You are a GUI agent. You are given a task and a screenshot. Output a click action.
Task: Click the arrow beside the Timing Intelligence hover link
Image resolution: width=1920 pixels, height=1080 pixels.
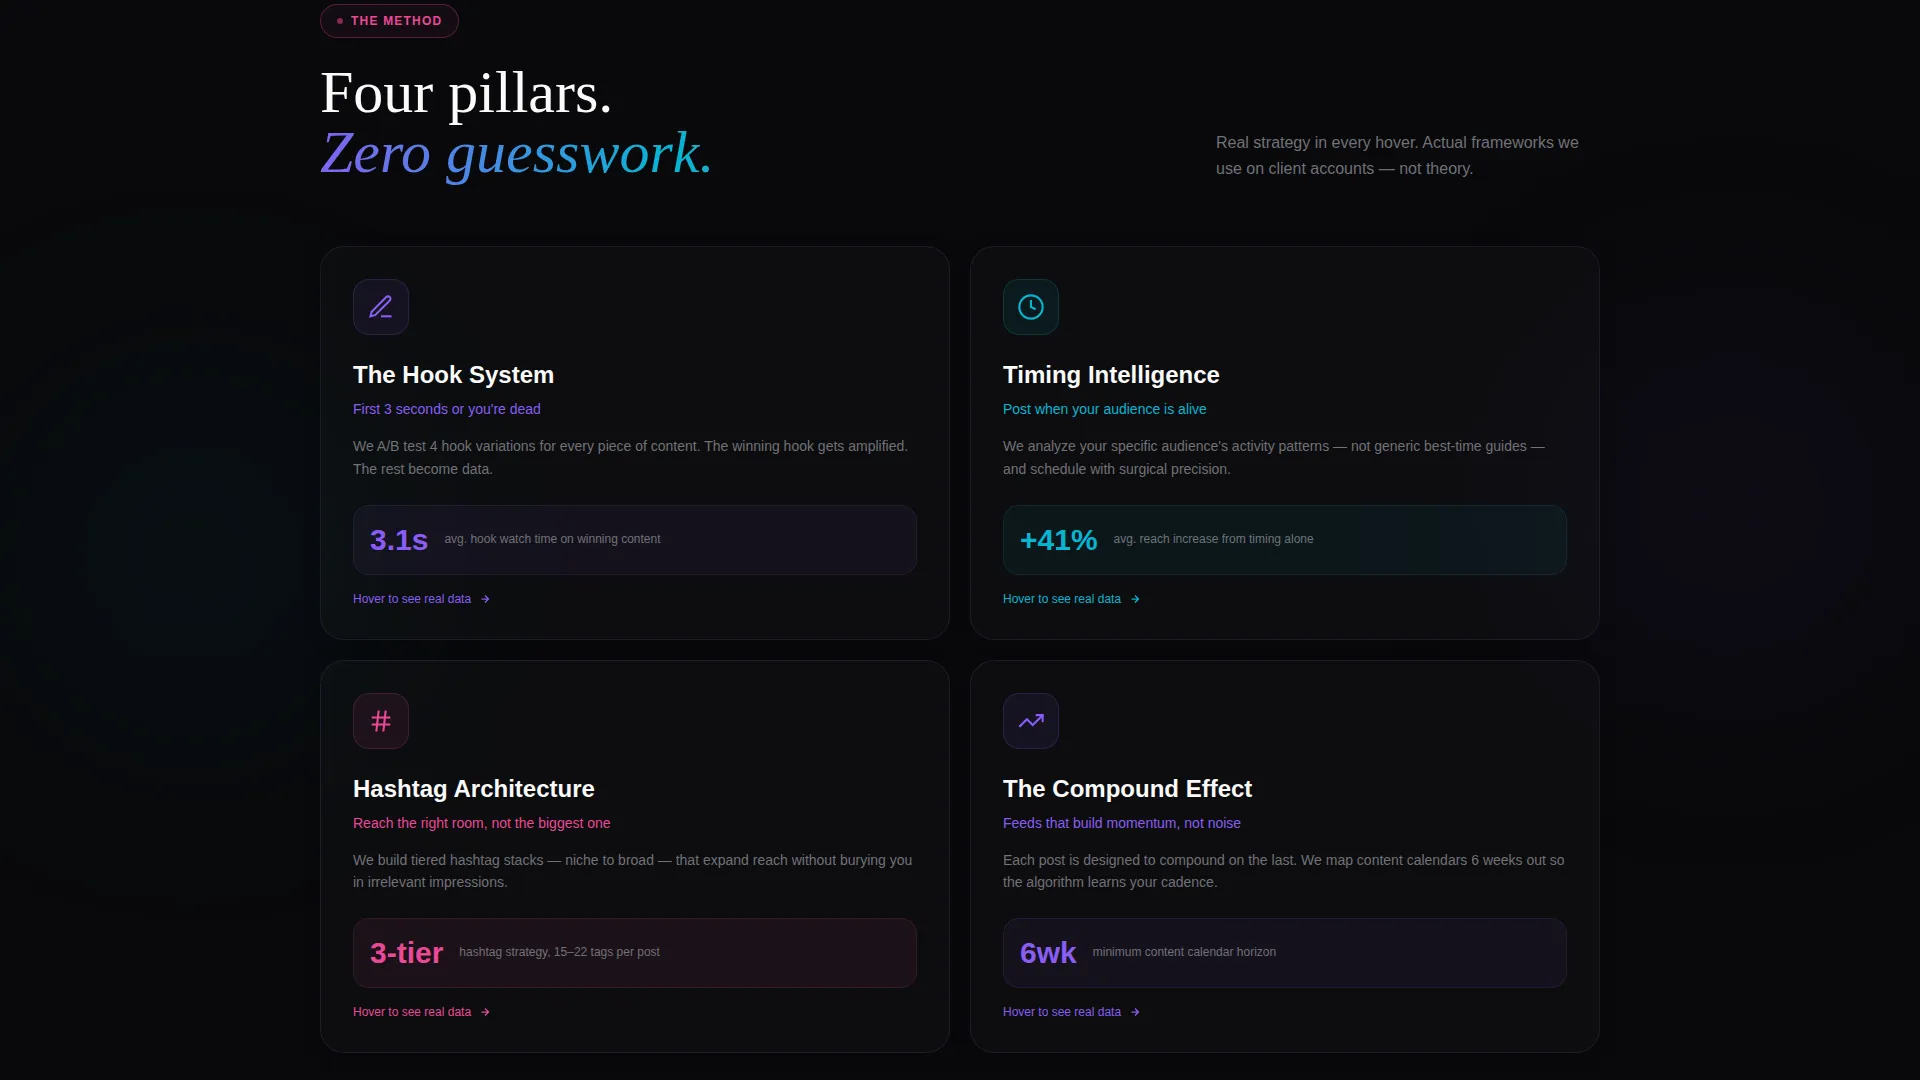tap(1135, 599)
